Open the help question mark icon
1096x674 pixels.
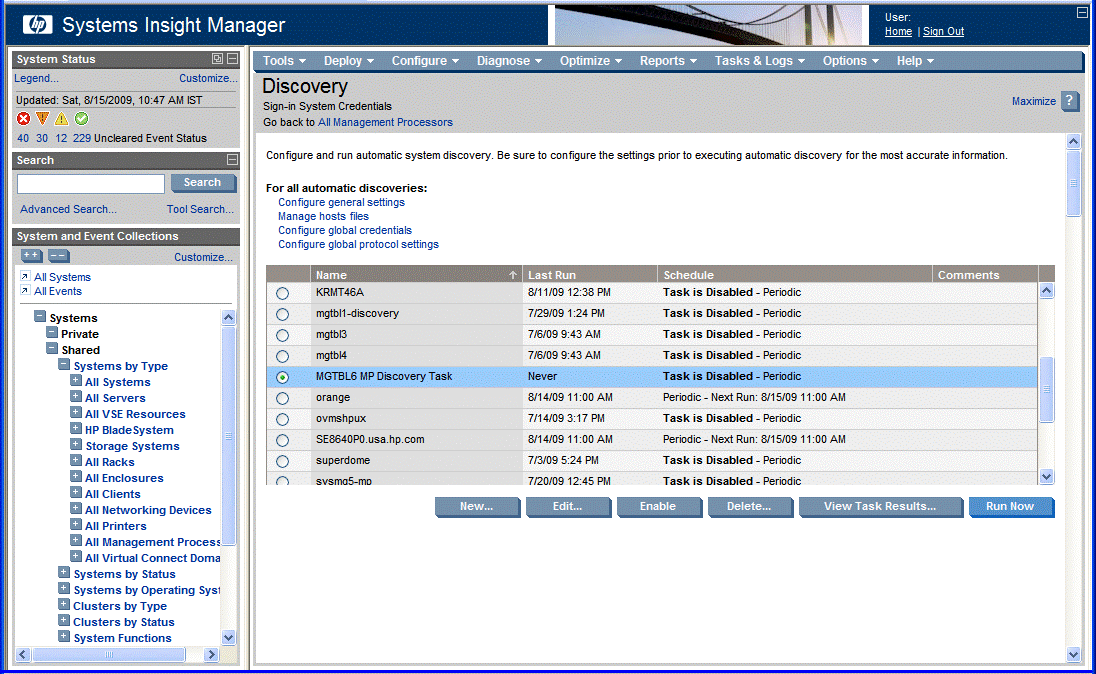coord(1070,101)
